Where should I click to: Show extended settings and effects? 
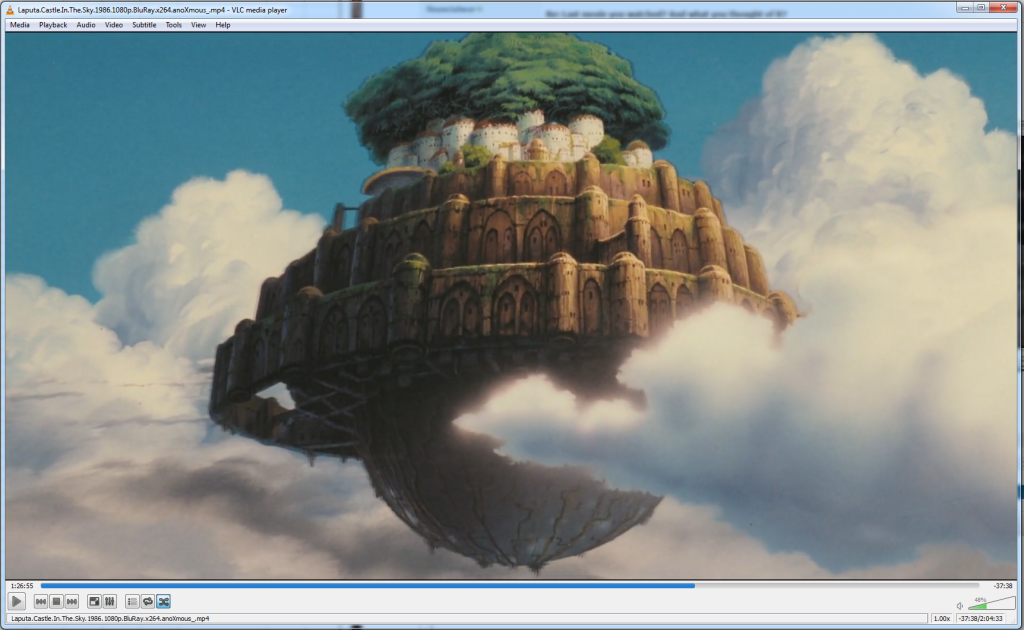(110, 601)
